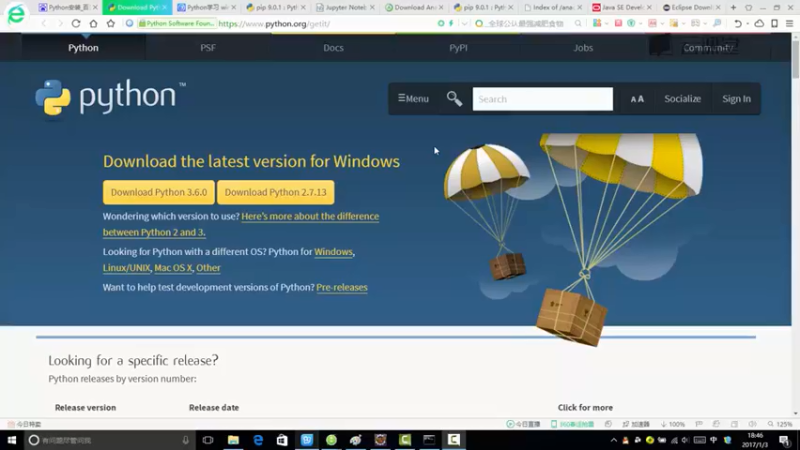Launch Microsoft Edge from the taskbar

[x=258, y=440]
